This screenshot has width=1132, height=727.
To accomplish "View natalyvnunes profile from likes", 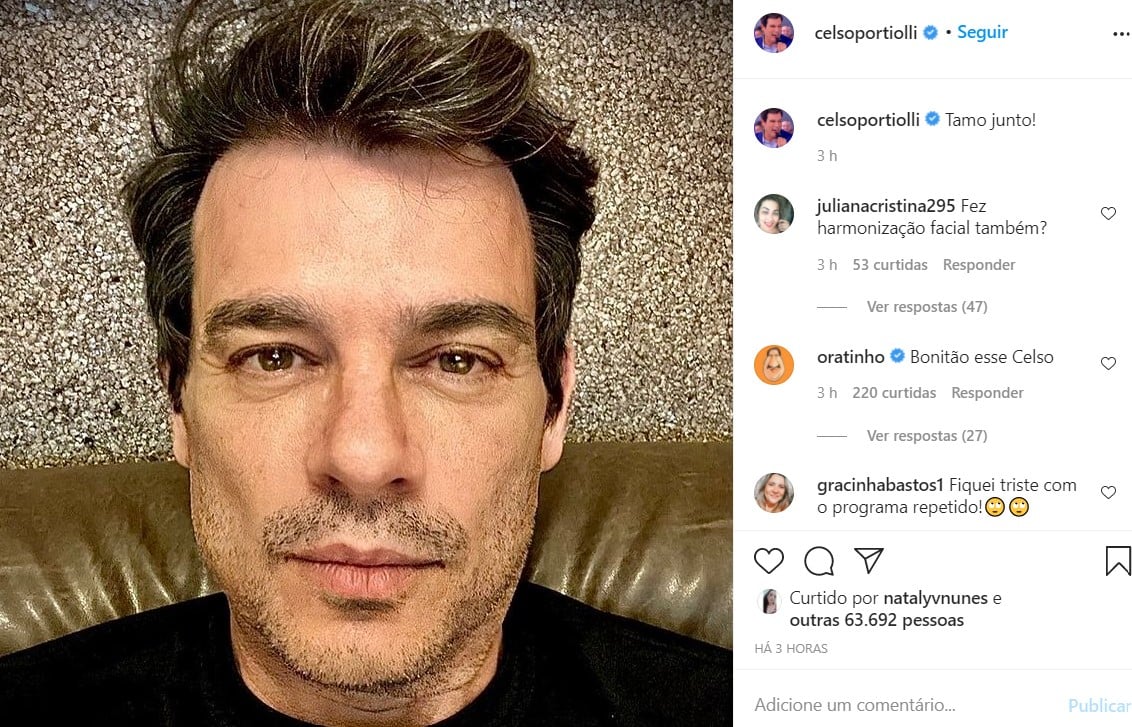I will tap(936, 598).
